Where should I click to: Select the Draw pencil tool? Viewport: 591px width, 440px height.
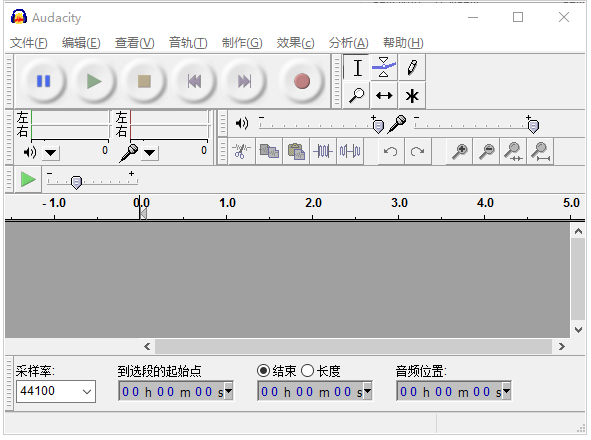coord(412,67)
